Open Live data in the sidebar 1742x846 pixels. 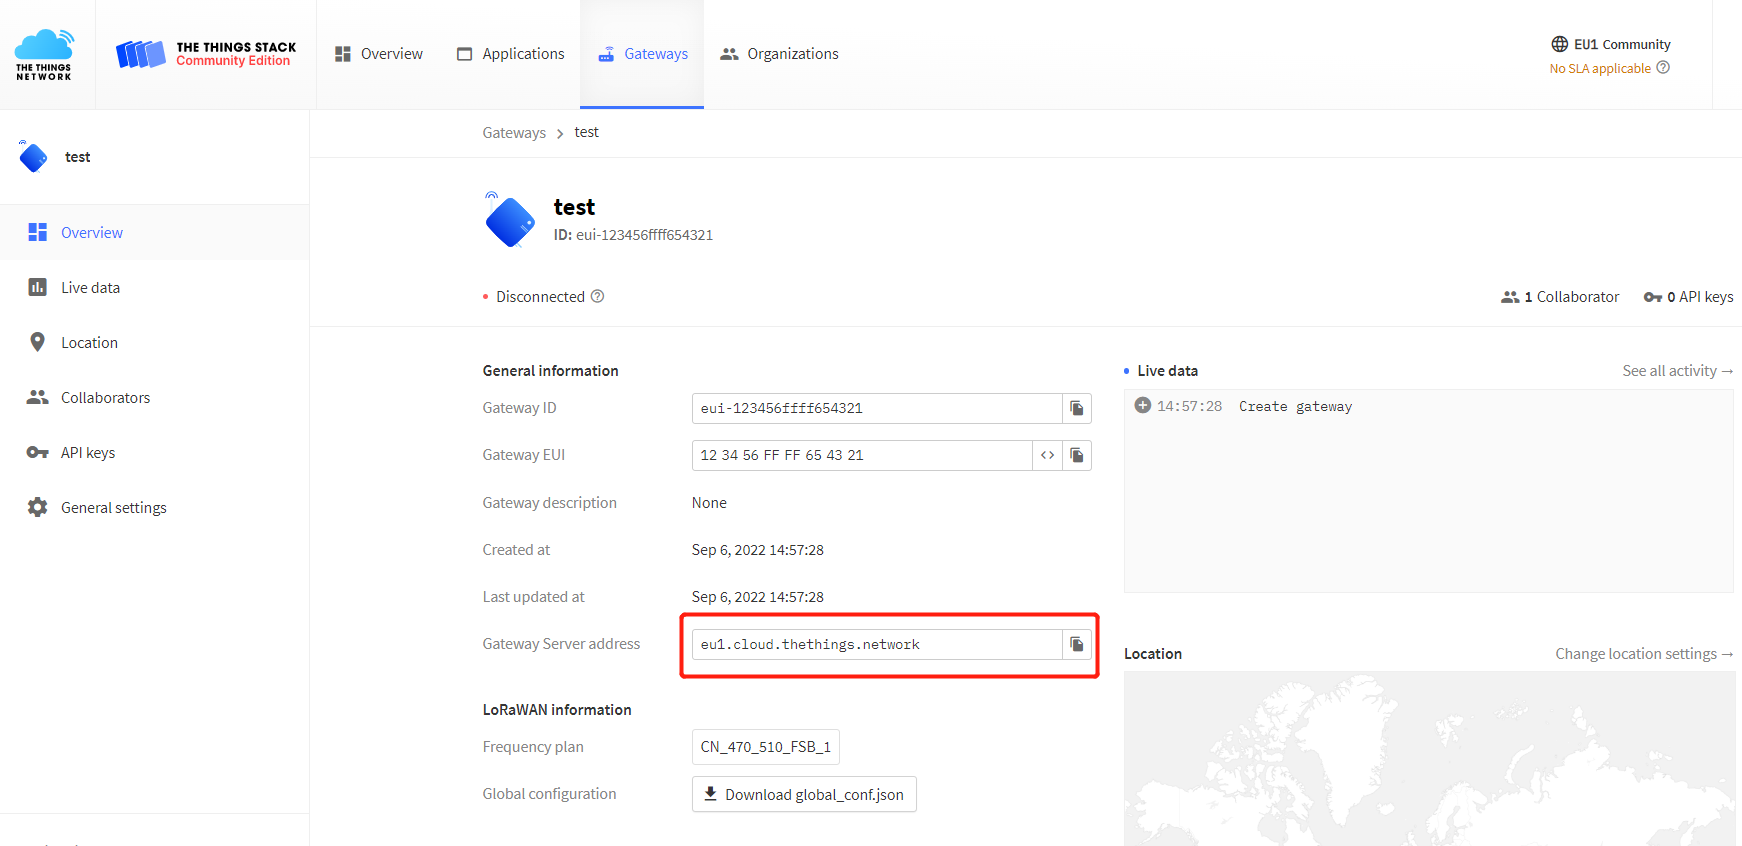[90, 288]
